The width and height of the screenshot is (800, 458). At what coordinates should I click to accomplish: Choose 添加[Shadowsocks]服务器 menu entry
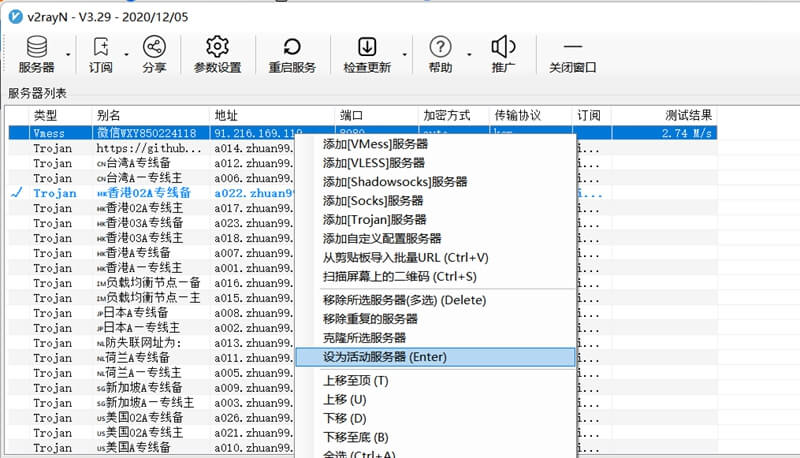click(436, 182)
